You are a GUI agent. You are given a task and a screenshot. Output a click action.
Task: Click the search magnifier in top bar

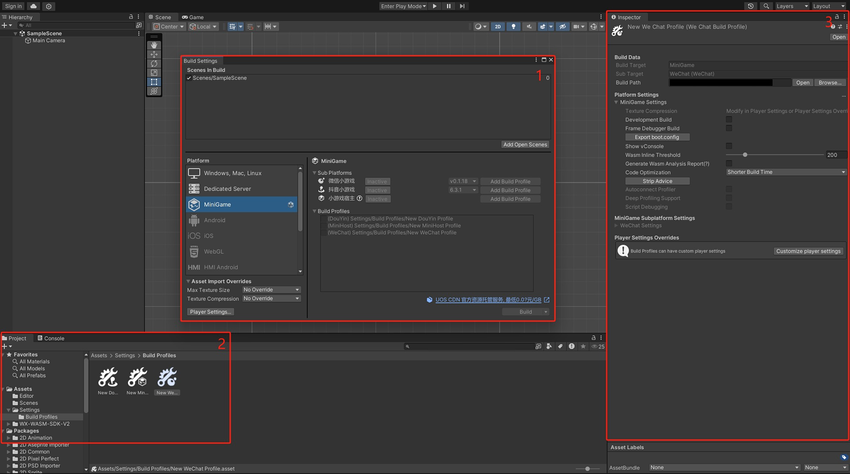[x=765, y=6]
